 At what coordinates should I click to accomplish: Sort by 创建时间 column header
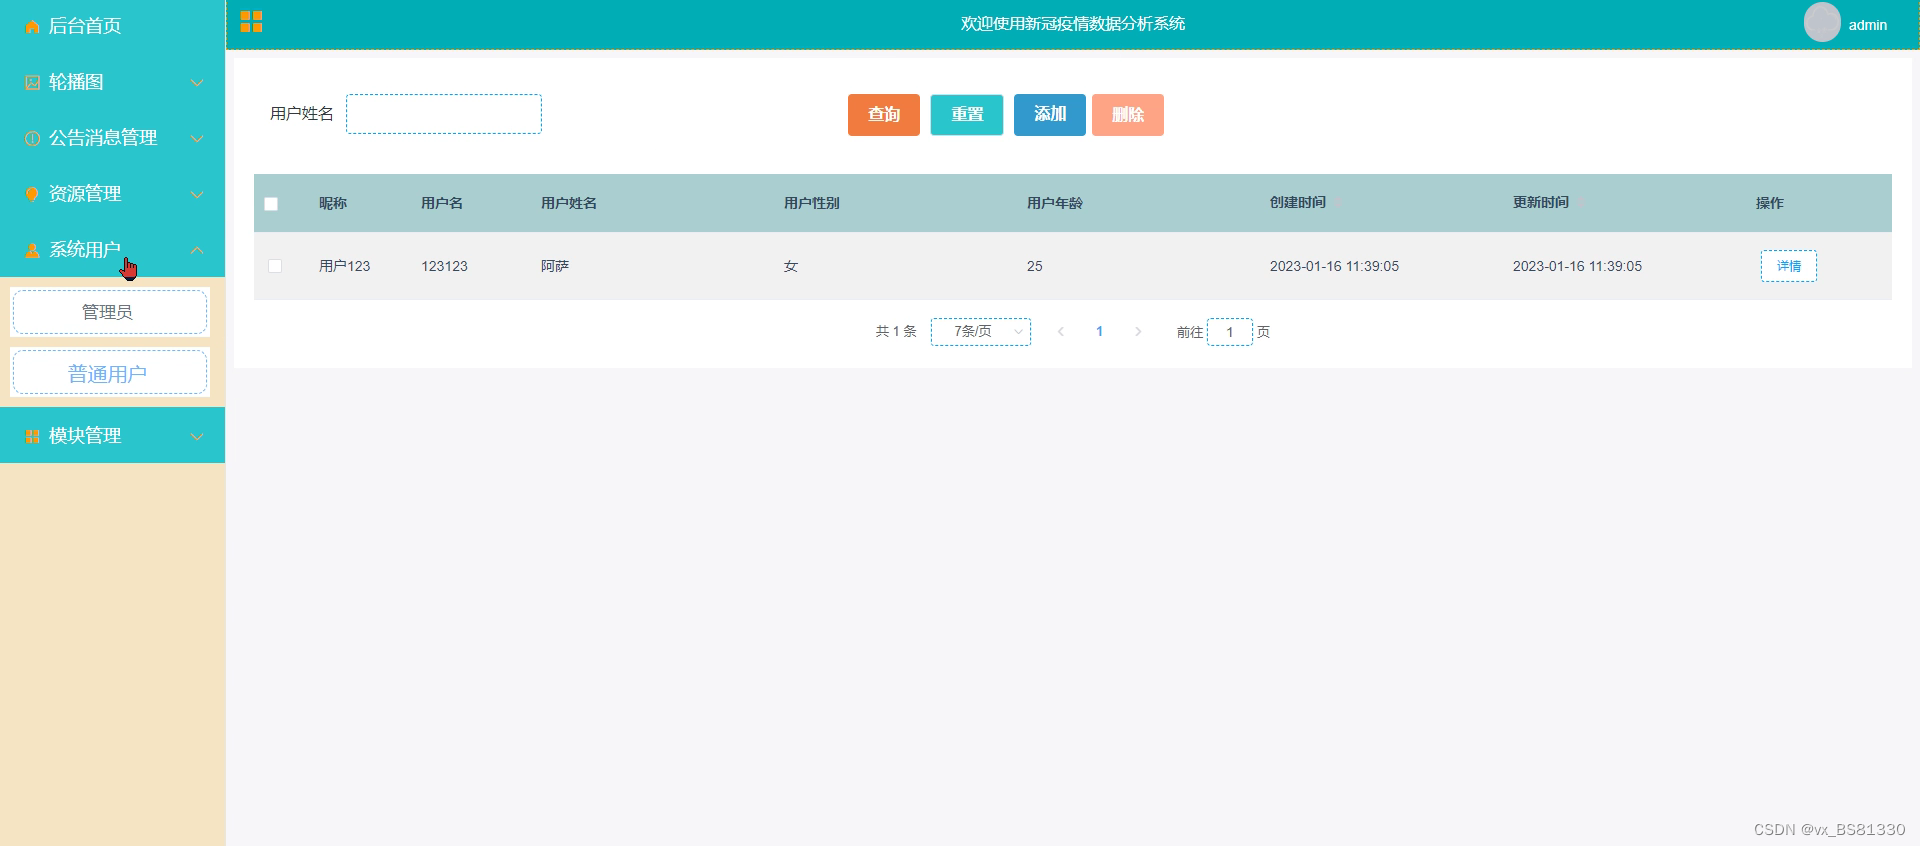[1298, 203]
